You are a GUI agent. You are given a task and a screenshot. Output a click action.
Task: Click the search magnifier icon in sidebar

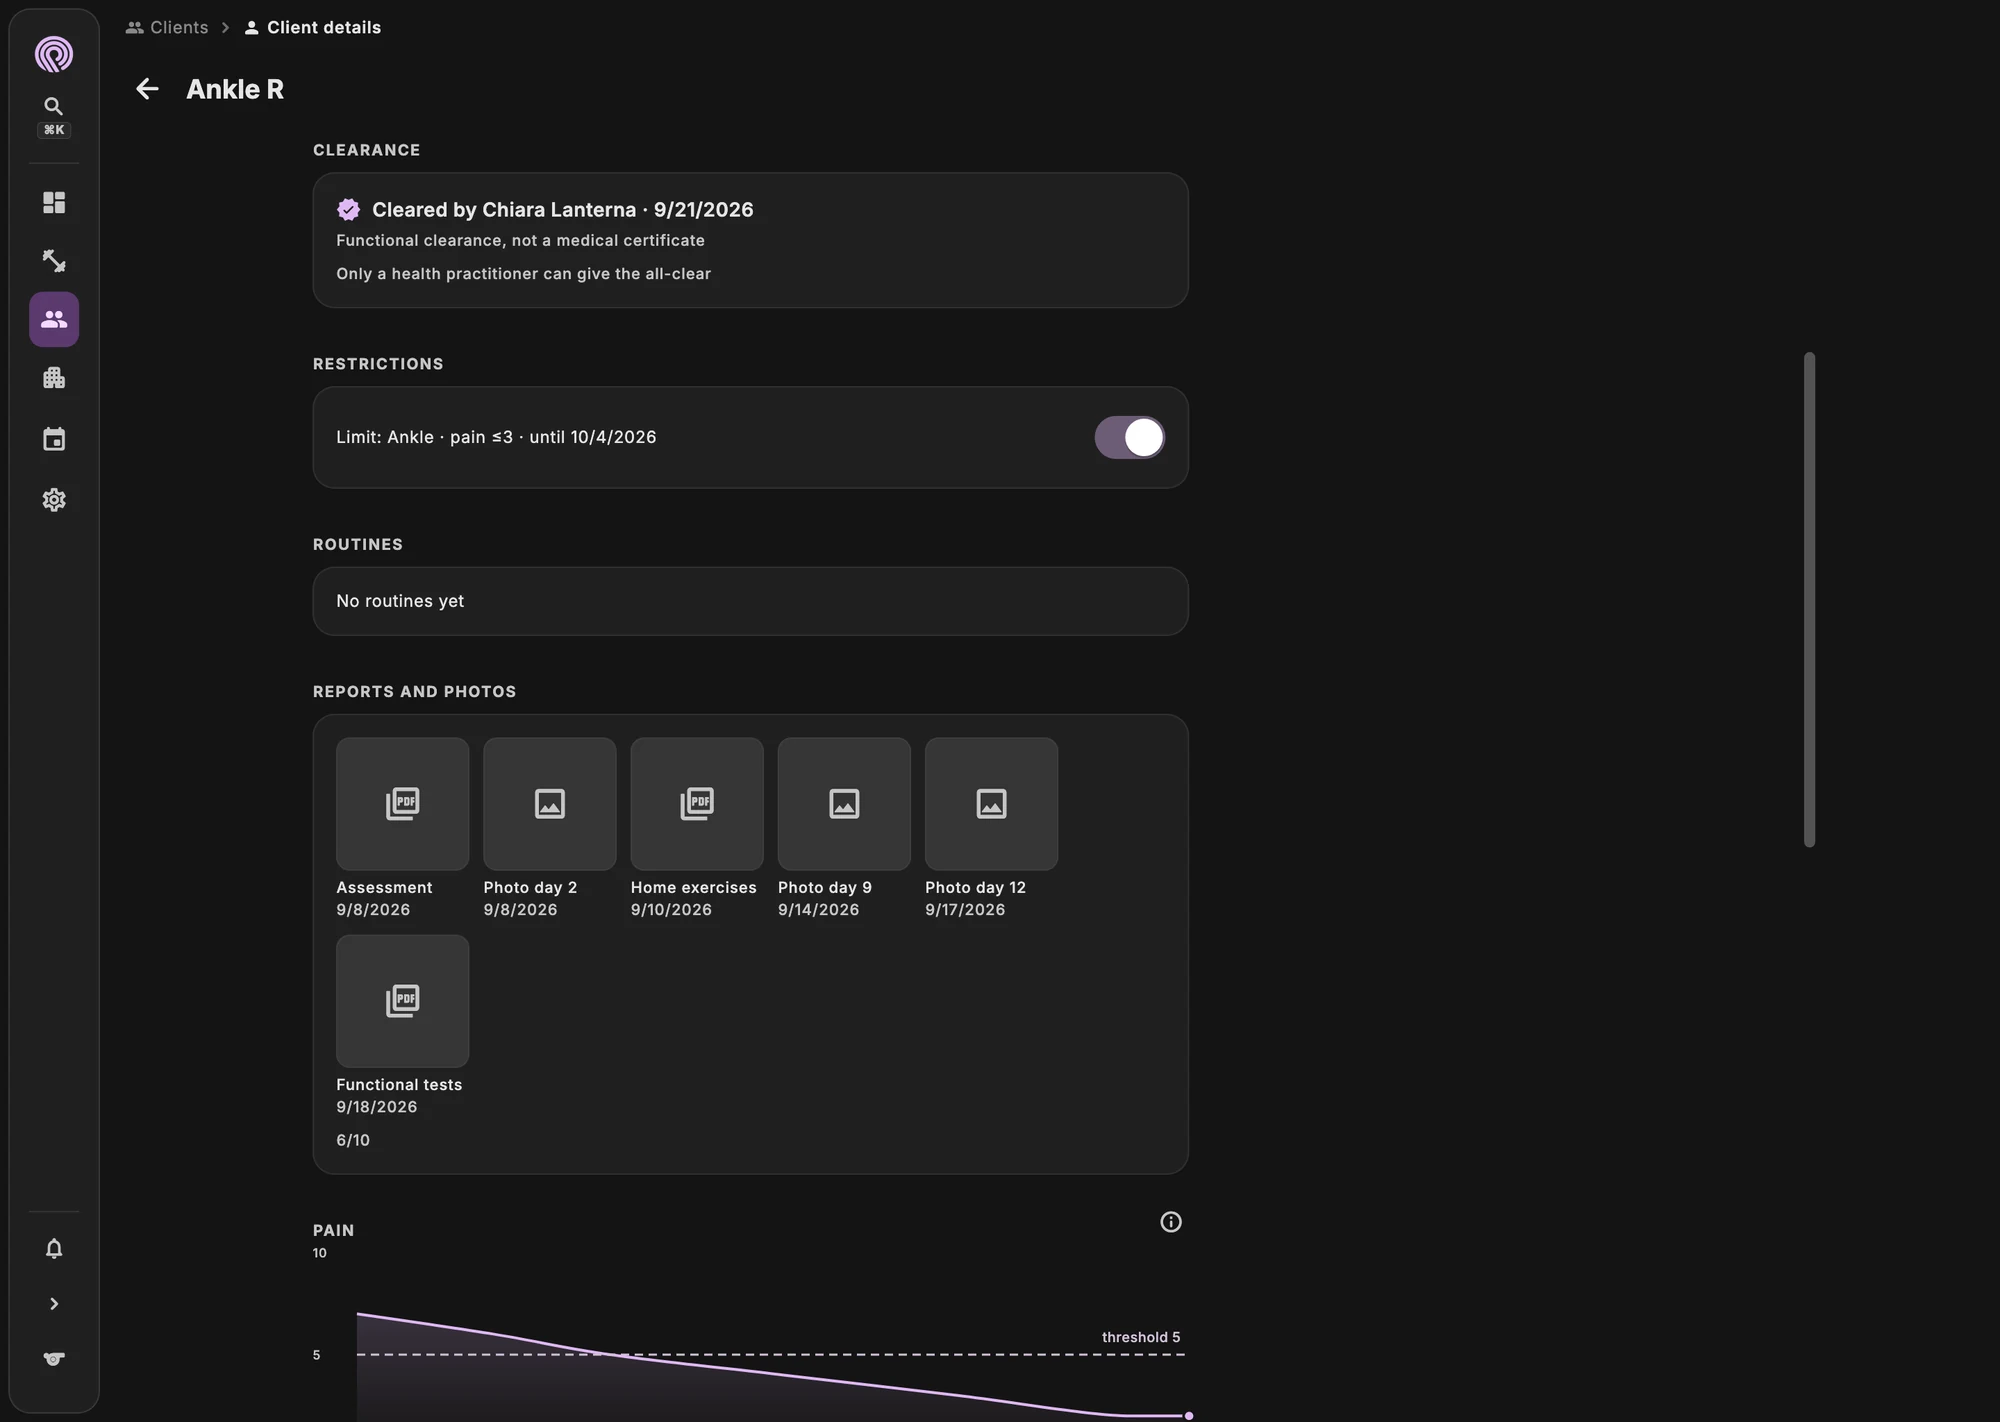tap(54, 106)
